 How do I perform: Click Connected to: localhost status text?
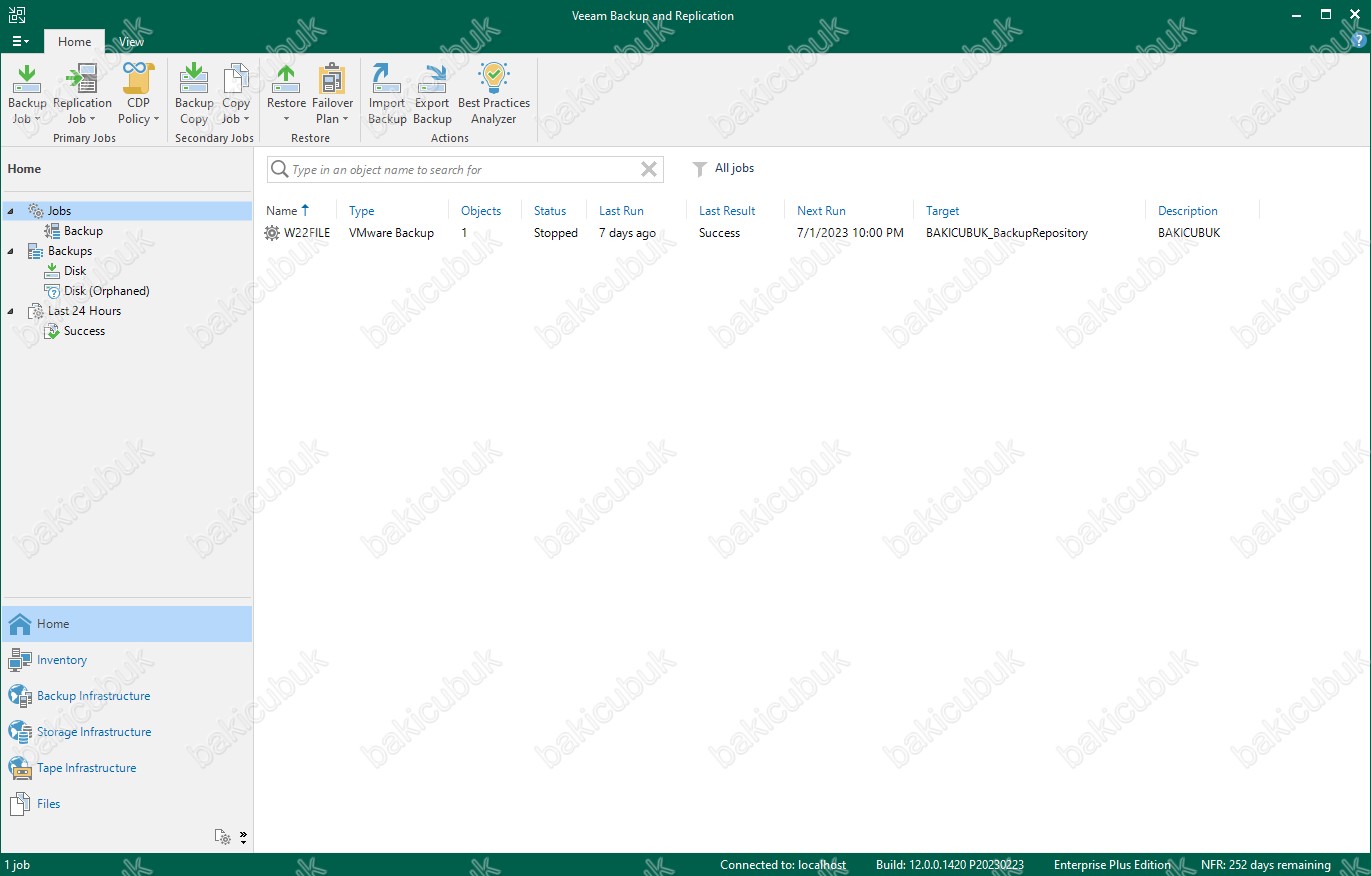783,865
